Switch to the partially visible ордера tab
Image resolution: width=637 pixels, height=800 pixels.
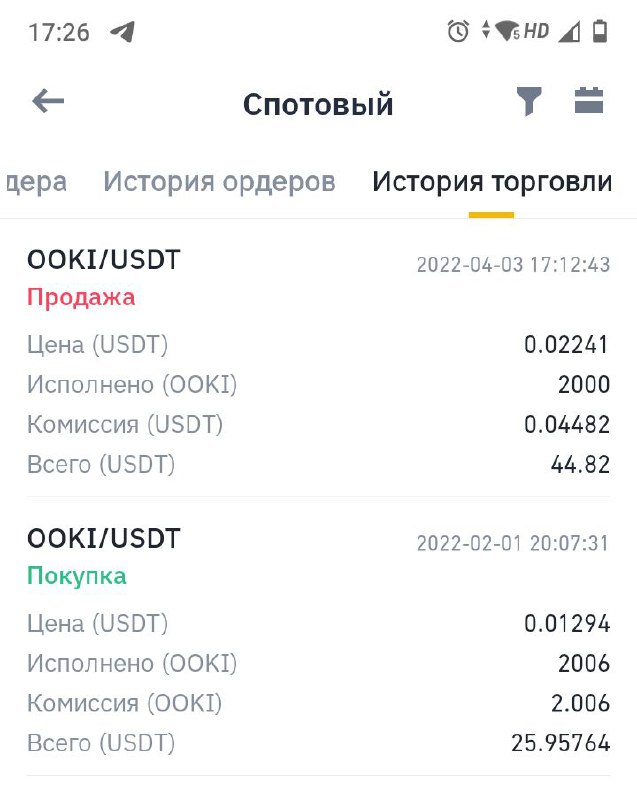click(x=35, y=183)
